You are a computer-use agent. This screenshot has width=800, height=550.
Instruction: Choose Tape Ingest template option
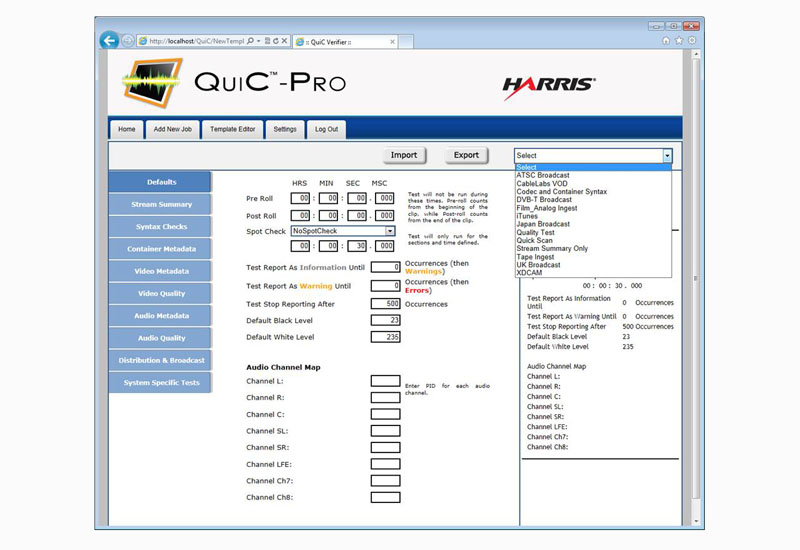tap(593, 257)
